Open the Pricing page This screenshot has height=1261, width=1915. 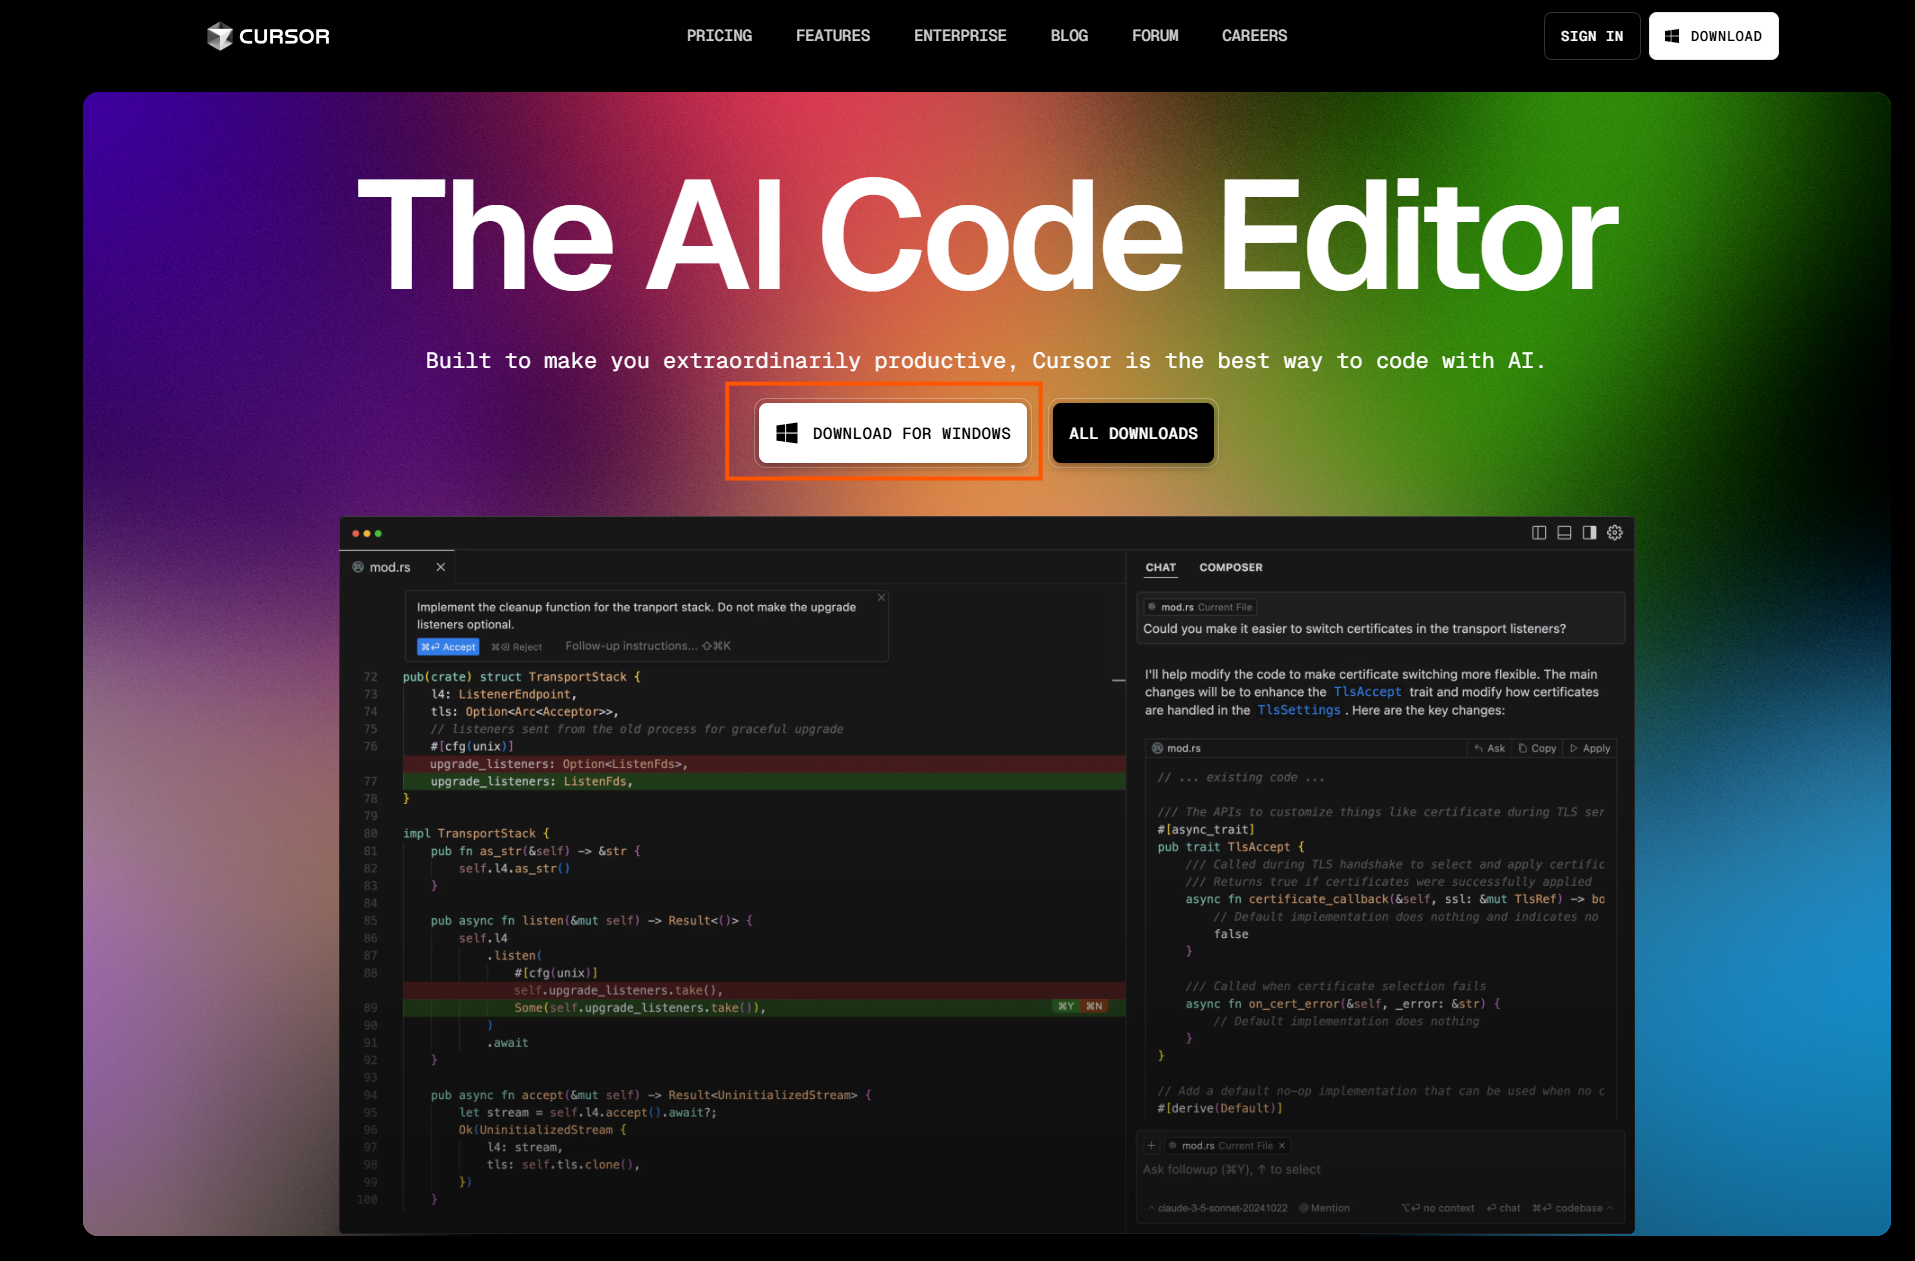pos(719,36)
